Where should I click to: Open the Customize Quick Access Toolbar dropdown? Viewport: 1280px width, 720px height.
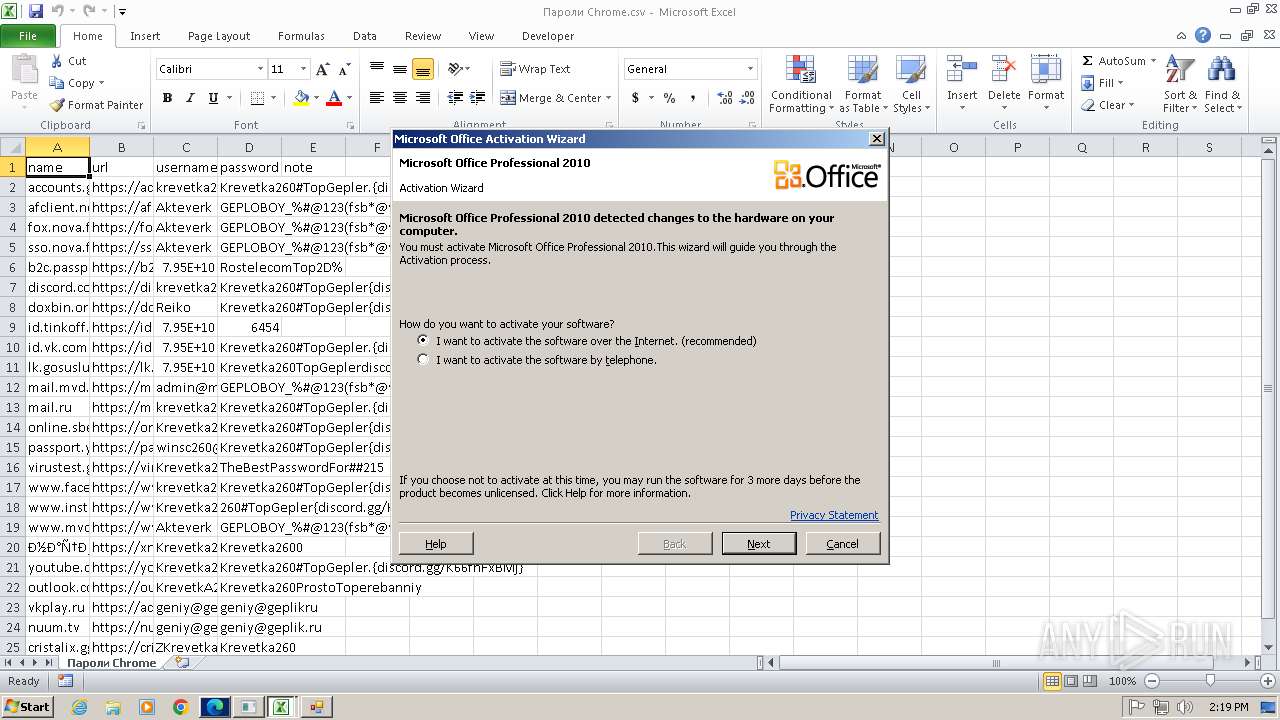point(122,12)
